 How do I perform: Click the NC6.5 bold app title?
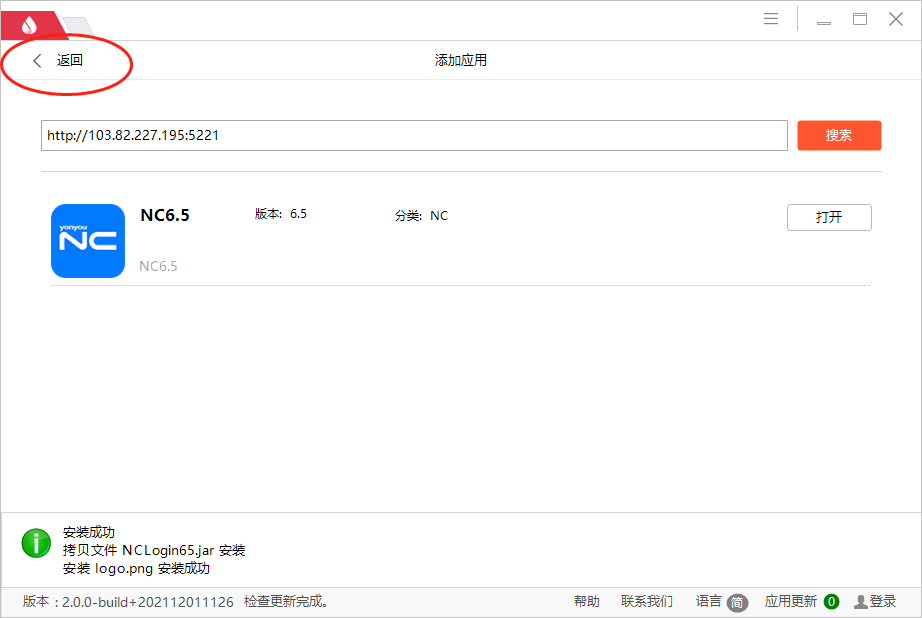coord(165,215)
